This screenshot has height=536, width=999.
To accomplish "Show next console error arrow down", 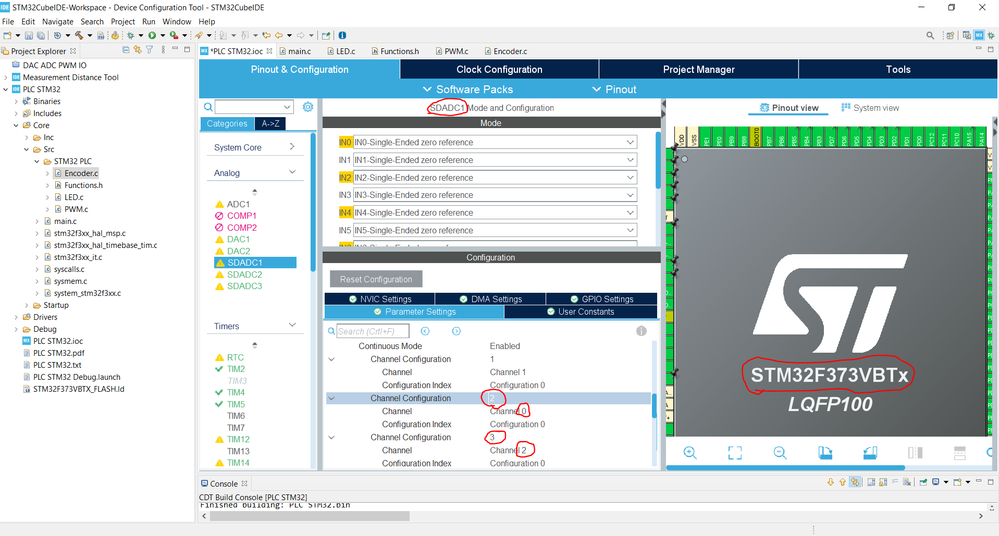I will coord(830,482).
